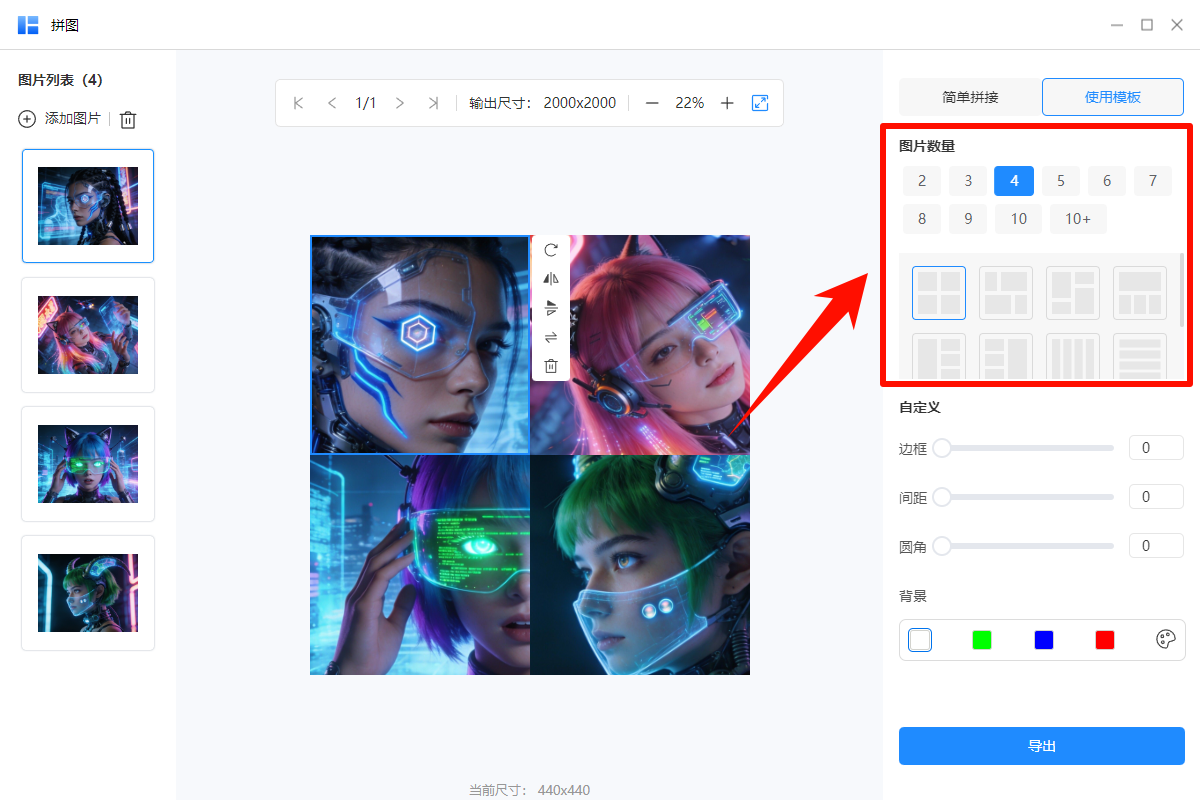This screenshot has width=1200, height=800.
Task: Click the fullscreen preview icon
Action: coord(760,102)
